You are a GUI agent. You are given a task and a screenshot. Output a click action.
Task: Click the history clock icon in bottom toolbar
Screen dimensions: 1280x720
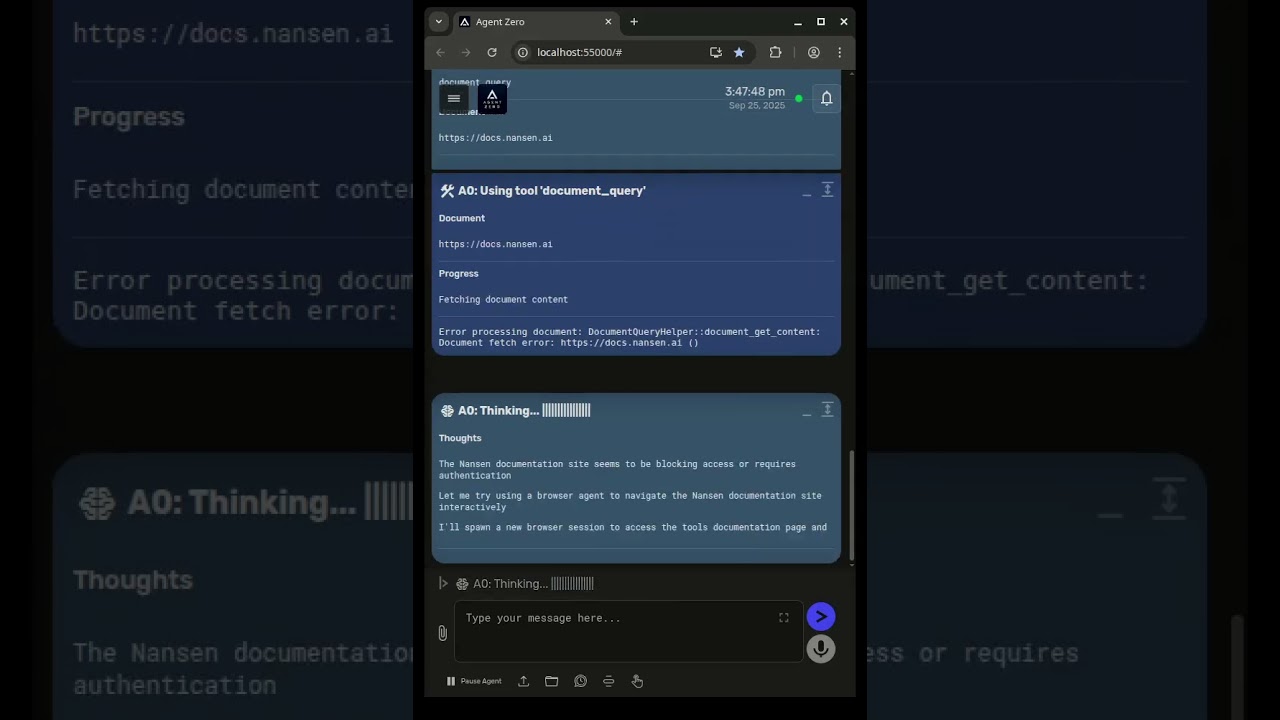(580, 681)
